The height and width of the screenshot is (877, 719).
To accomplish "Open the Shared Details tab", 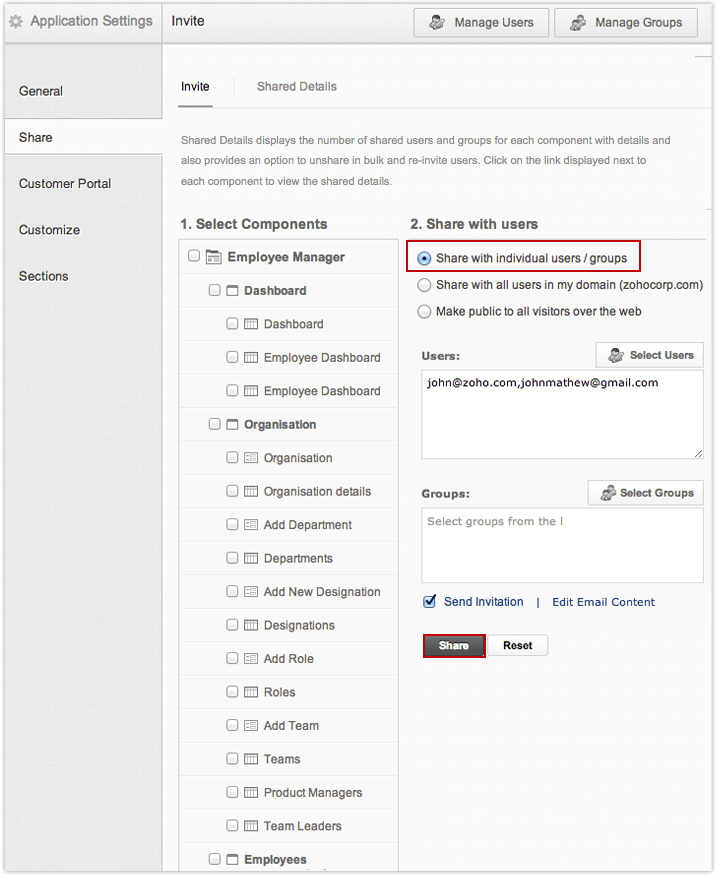I will tap(296, 87).
